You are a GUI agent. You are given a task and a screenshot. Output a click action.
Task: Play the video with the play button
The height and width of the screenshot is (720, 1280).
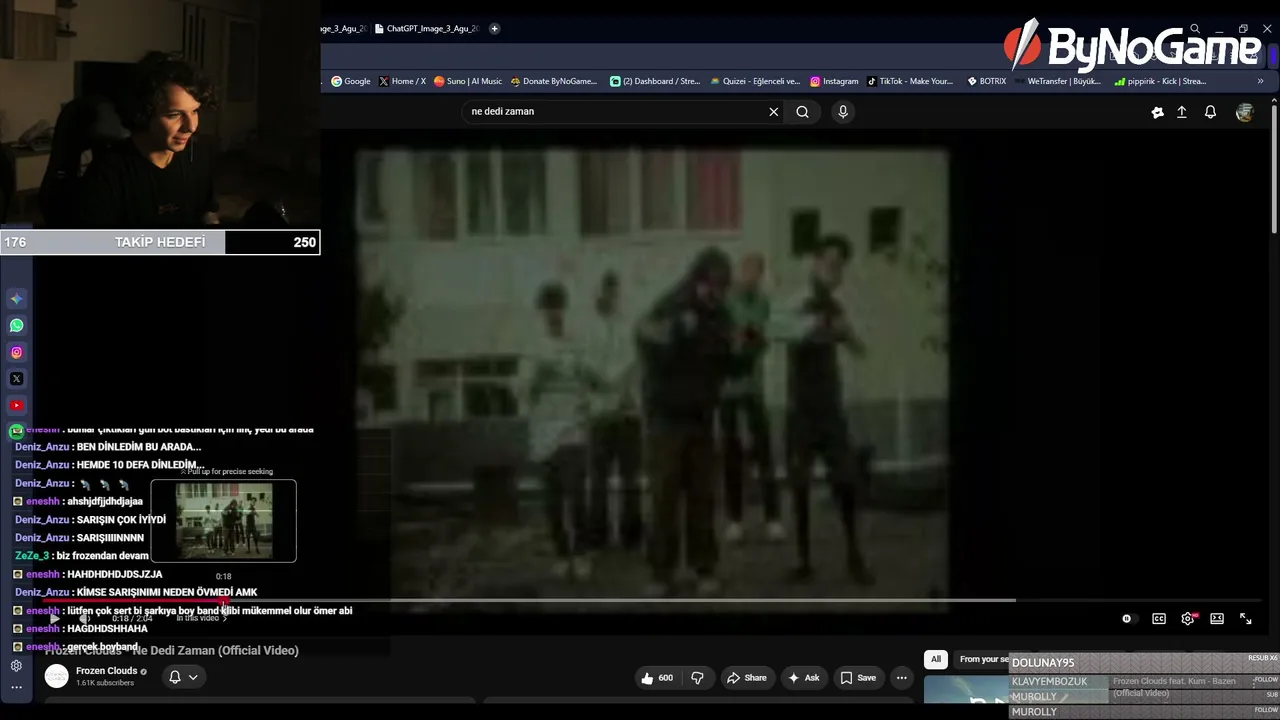tap(55, 619)
